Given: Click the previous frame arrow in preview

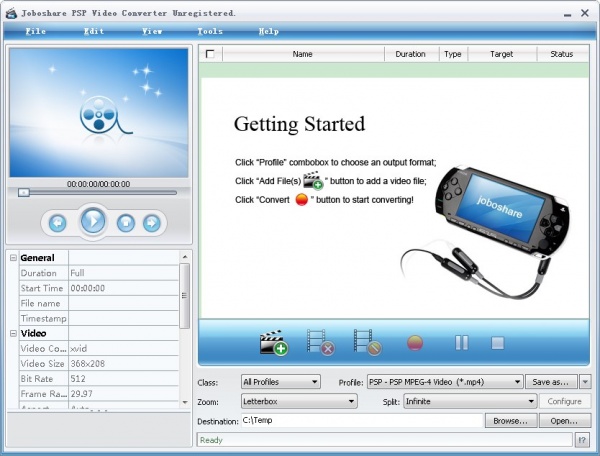Looking at the screenshot, I should click(58, 223).
